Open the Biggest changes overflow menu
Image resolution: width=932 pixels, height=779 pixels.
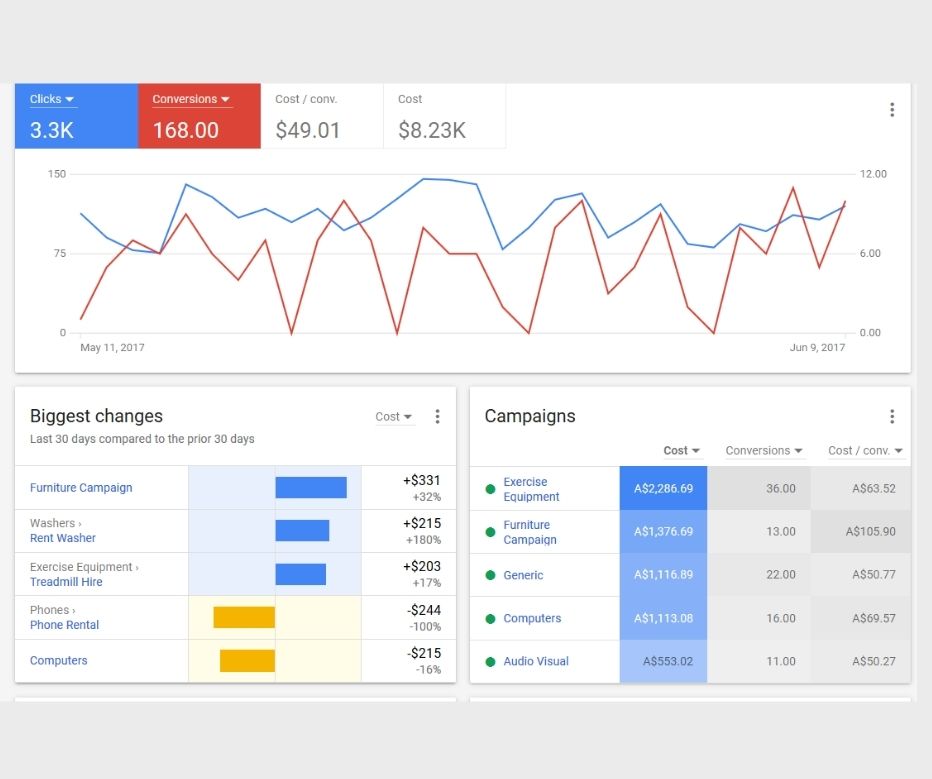437,416
